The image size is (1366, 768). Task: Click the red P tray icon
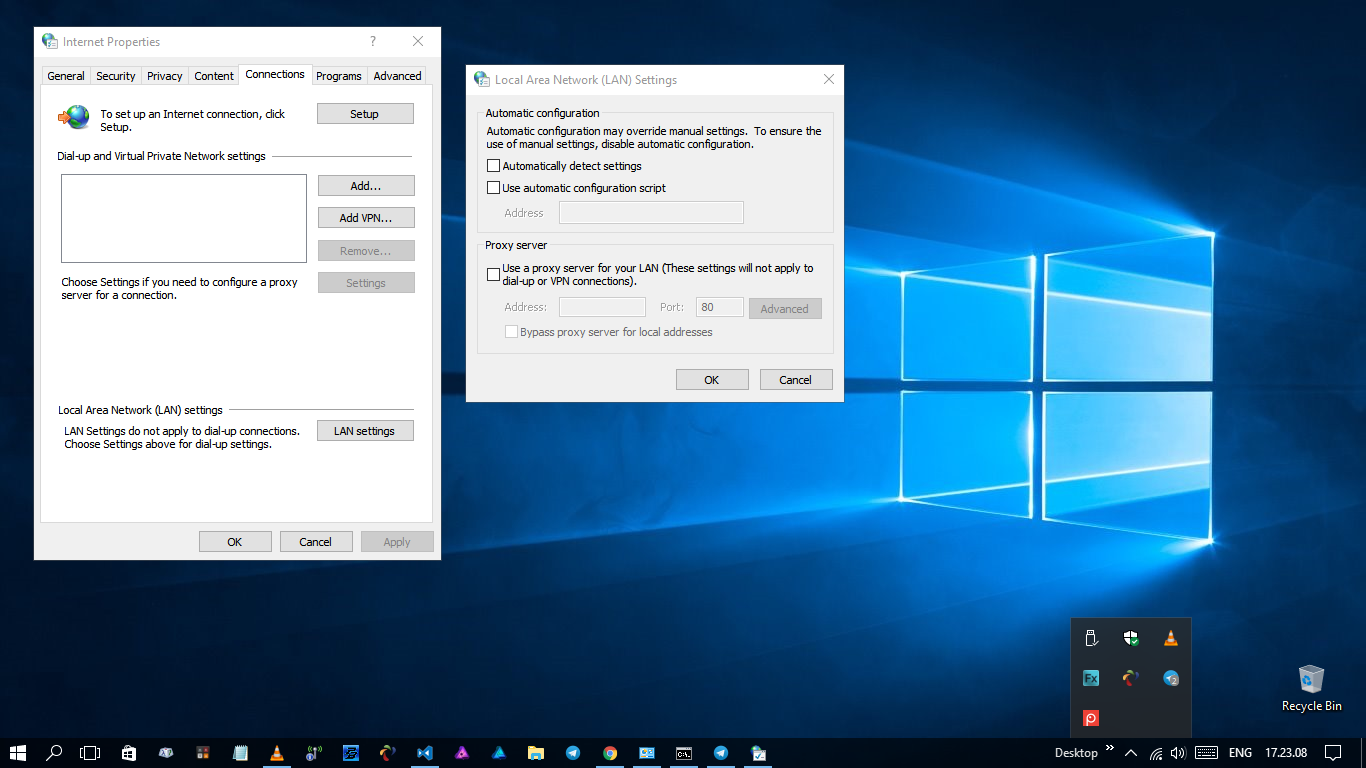coord(1091,718)
